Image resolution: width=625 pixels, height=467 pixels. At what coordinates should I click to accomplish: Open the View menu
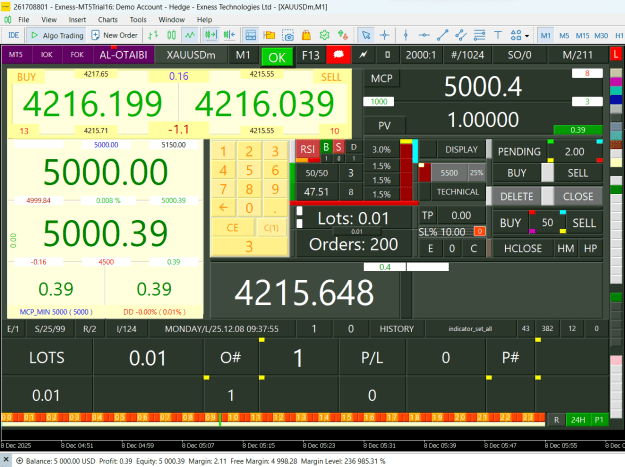click(49, 20)
